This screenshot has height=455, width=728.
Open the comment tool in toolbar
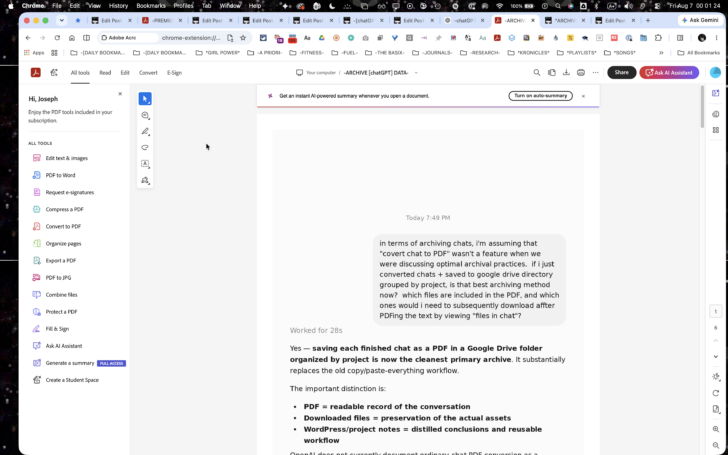click(145, 115)
